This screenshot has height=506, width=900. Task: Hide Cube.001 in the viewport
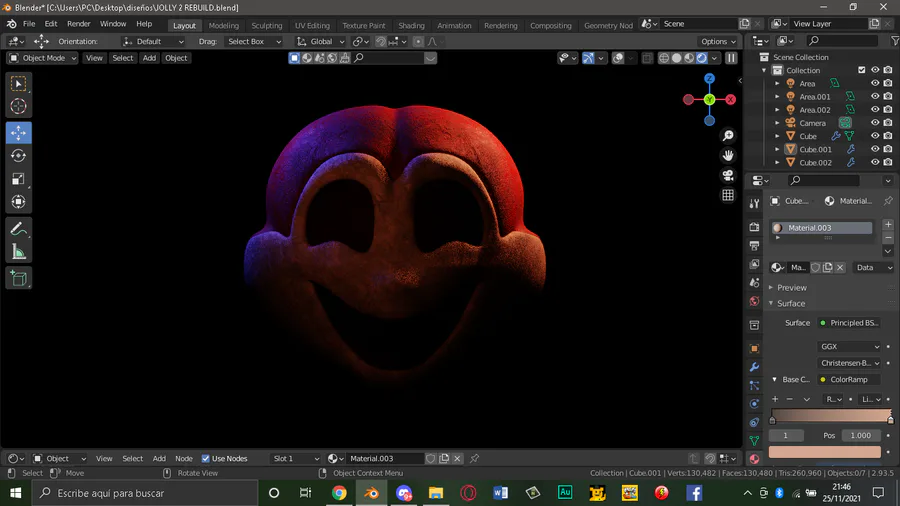875,149
